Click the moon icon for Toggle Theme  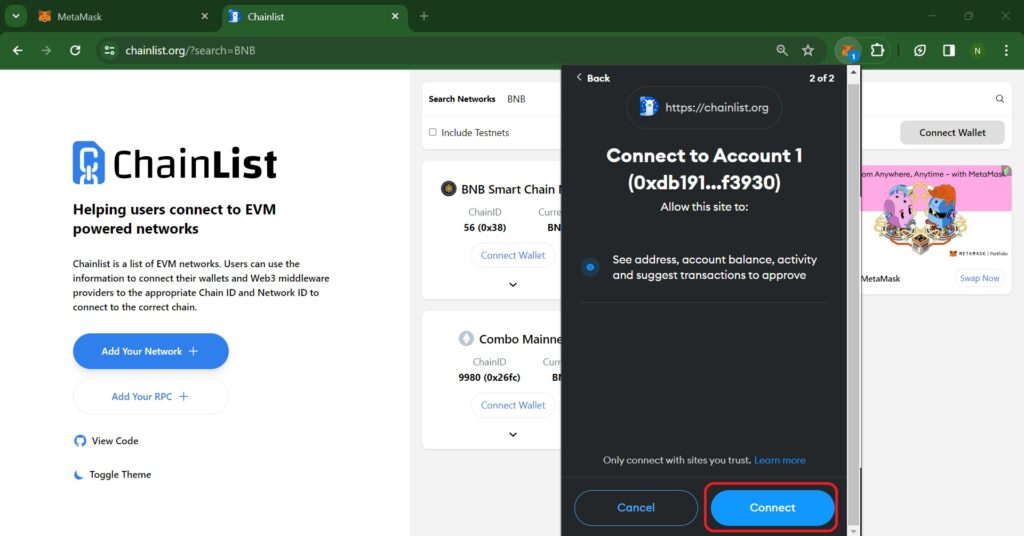78,475
